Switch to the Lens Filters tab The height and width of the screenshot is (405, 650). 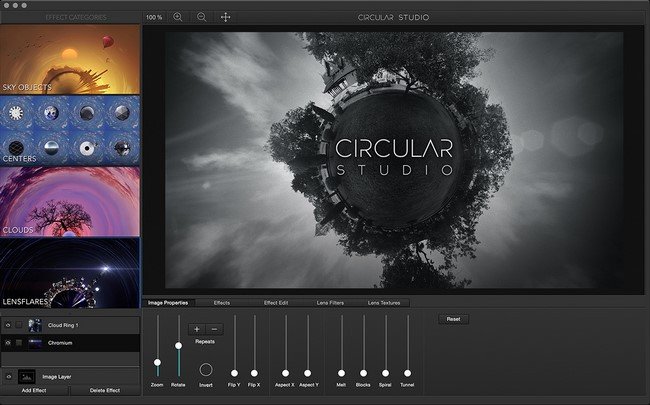330,303
